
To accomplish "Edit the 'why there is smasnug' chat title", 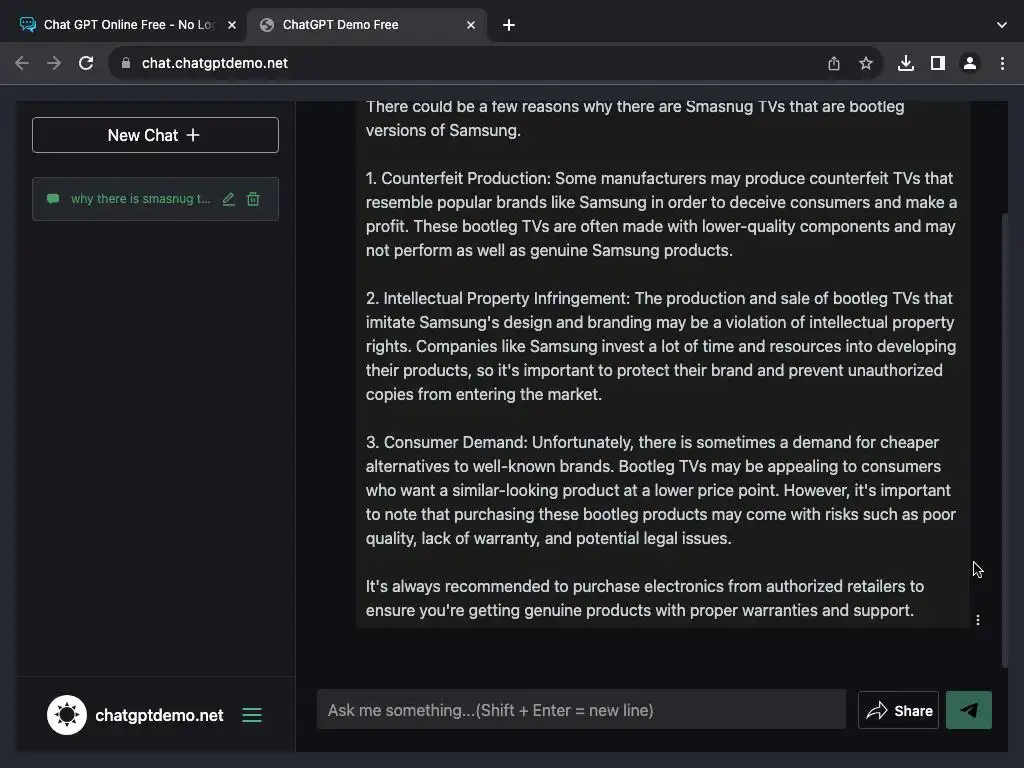I will [x=229, y=199].
